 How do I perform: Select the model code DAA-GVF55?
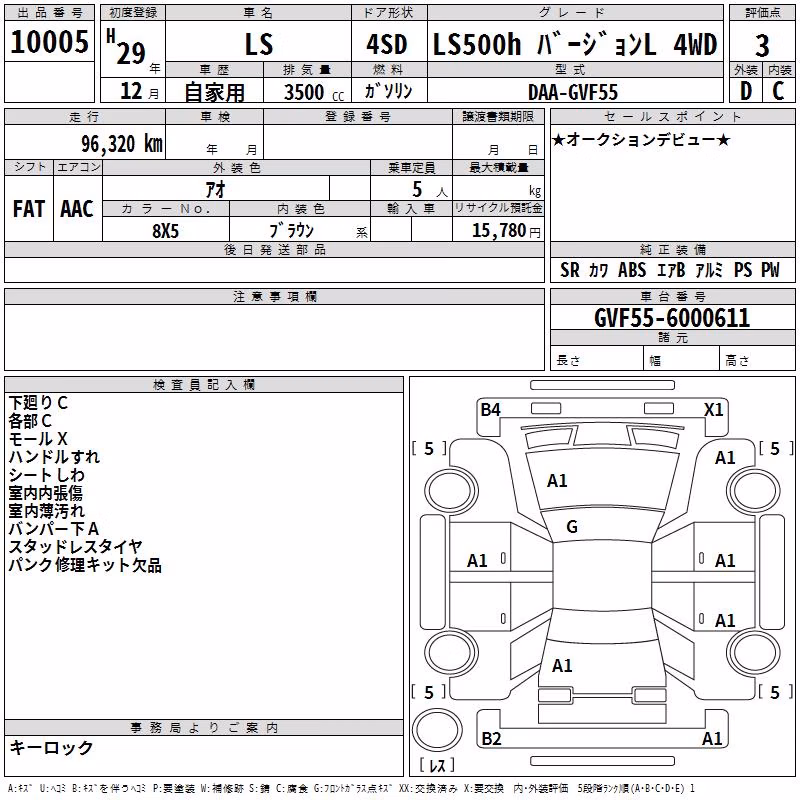pos(573,92)
